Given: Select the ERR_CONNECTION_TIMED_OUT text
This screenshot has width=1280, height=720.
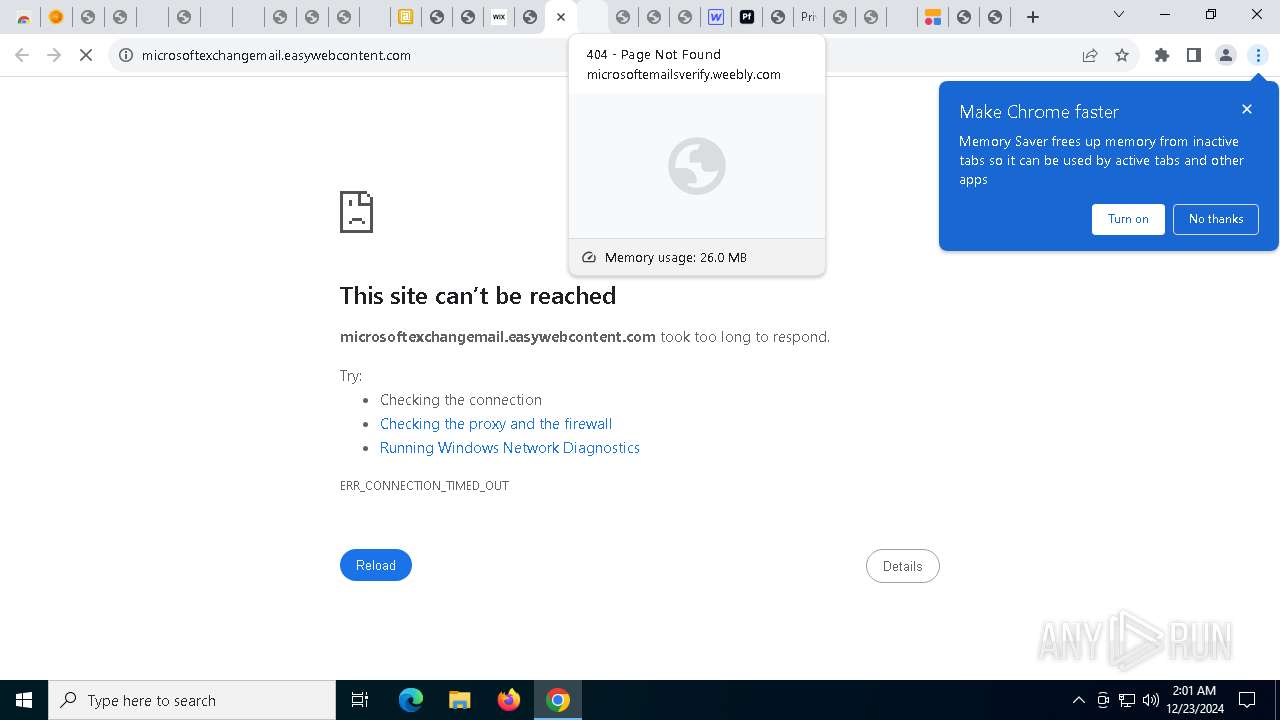Looking at the screenshot, I should coord(424,486).
